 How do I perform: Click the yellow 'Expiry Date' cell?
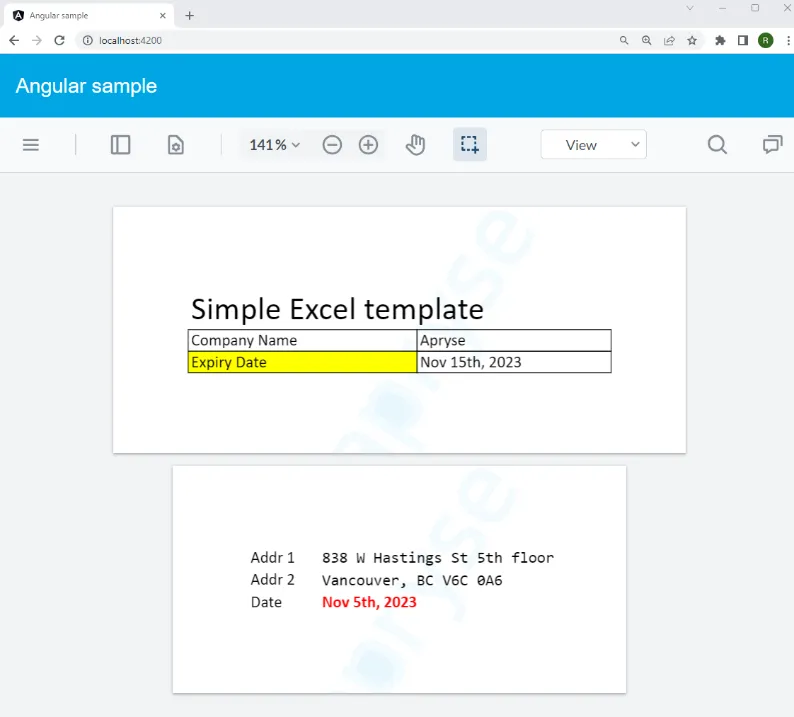point(302,362)
